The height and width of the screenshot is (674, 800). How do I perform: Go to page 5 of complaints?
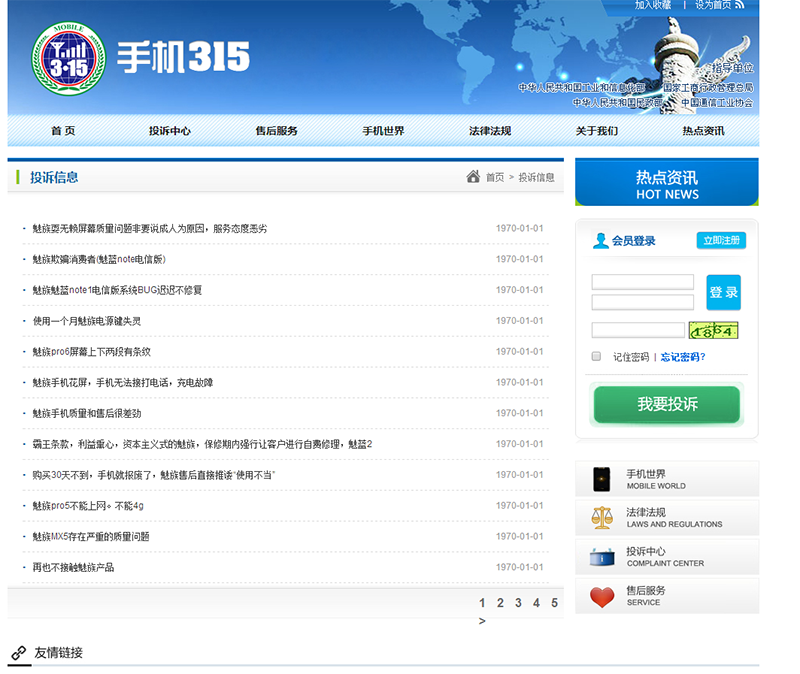click(555, 603)
